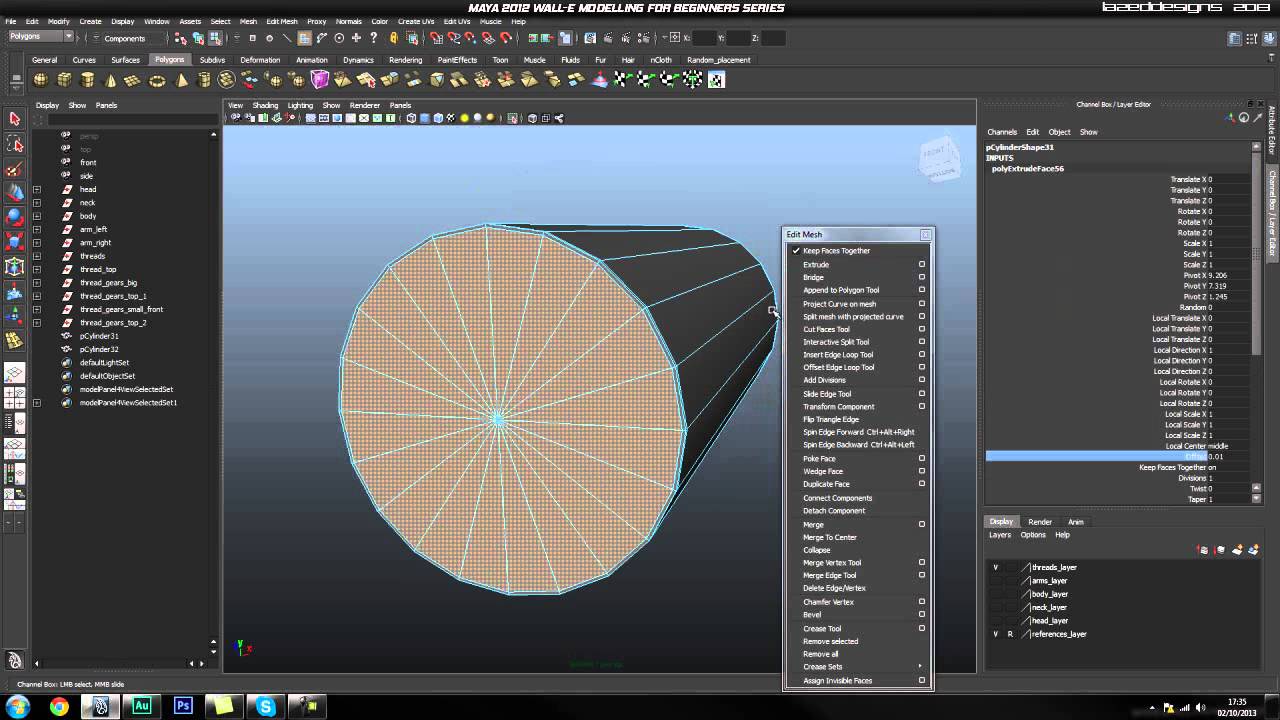Expand the arm_left node in Outliner

click(37, 229)
